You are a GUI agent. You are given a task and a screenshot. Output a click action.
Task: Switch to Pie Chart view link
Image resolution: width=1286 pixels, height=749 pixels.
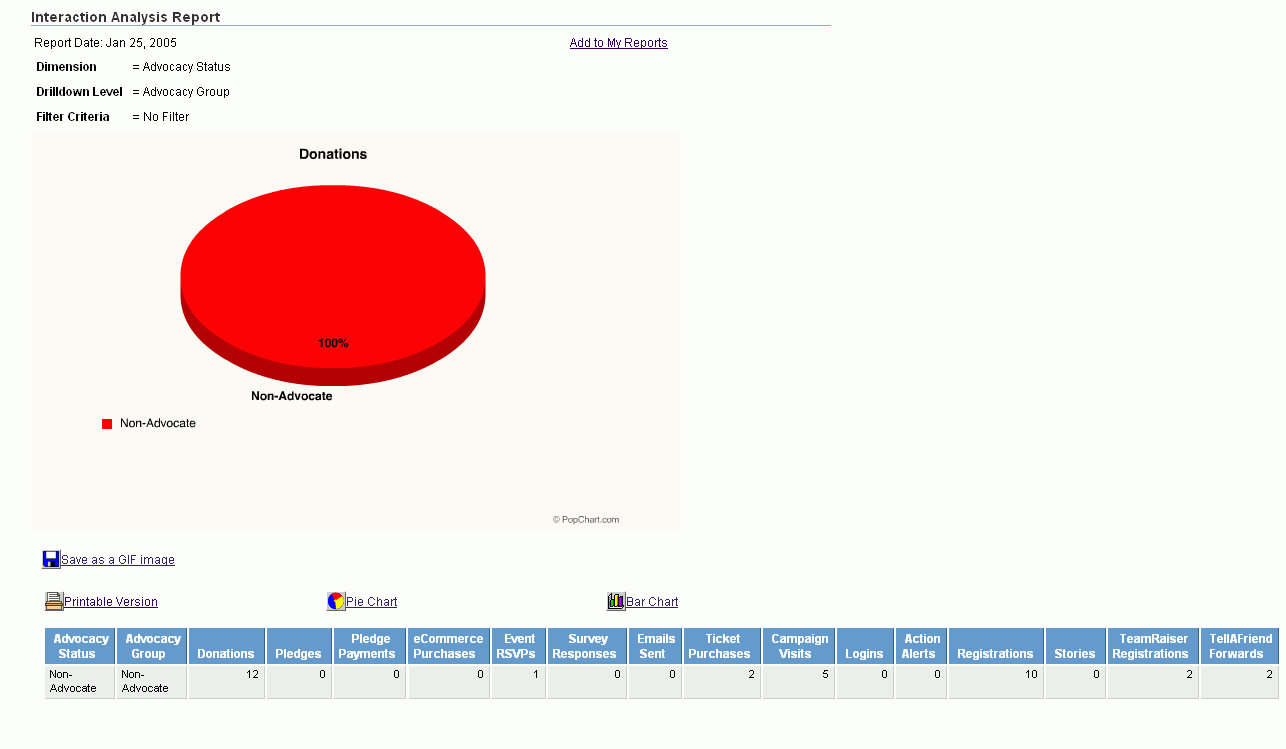point(371,602)
